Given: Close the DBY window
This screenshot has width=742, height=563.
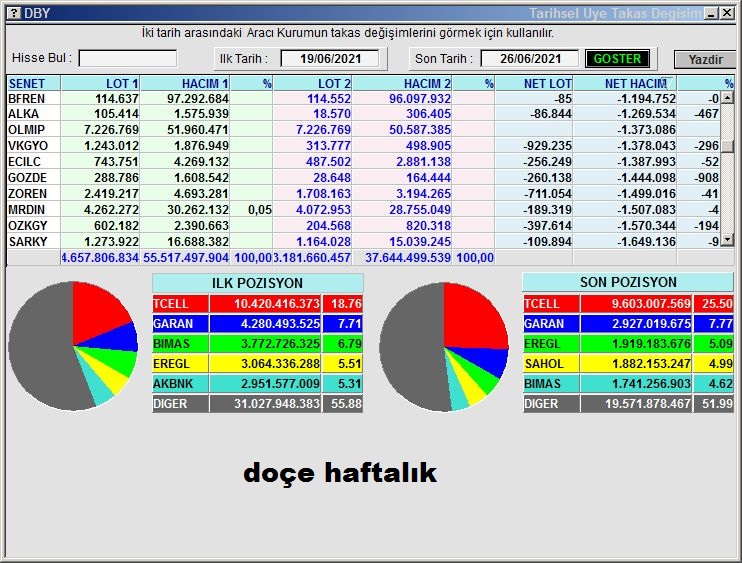Looking at the screenshot, I should pyautogui.click(x=727, y=13).
